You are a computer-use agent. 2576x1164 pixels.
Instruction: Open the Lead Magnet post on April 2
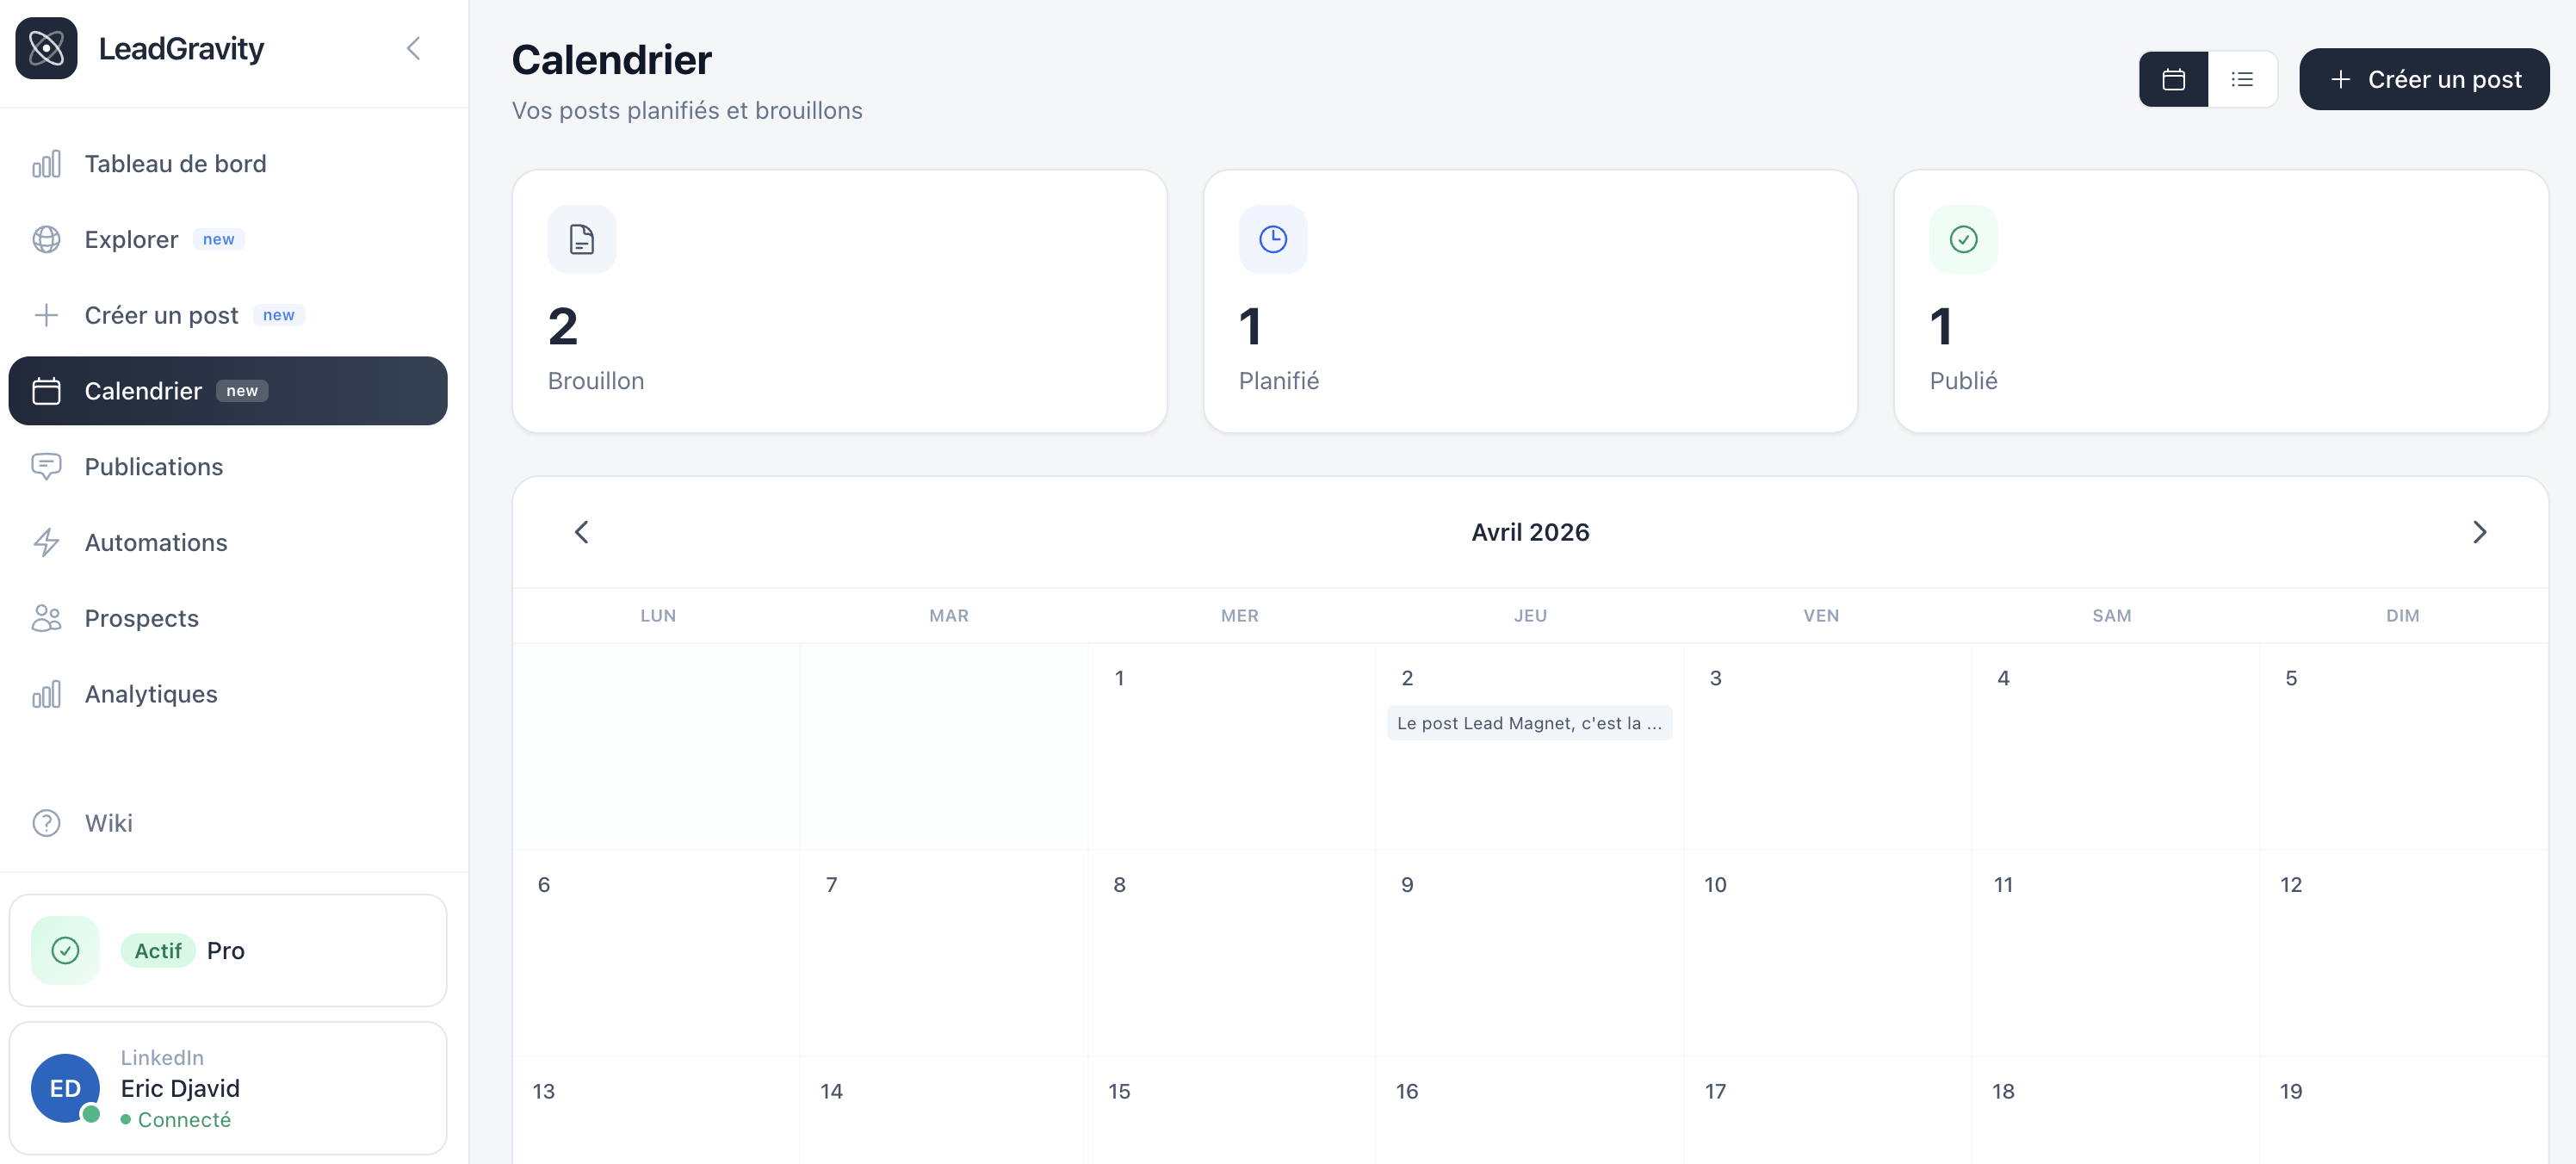tap(1528, 722)
